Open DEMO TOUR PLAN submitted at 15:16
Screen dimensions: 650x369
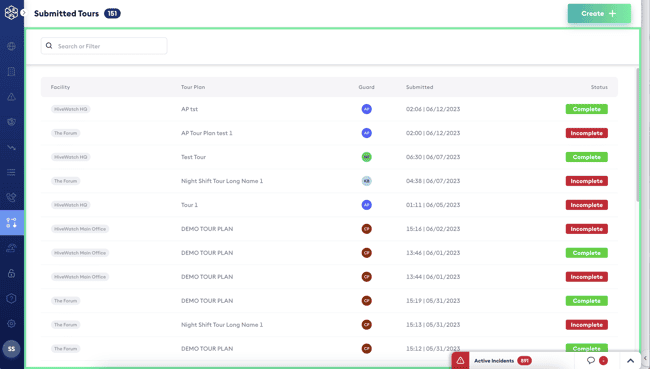click(207, 229)
